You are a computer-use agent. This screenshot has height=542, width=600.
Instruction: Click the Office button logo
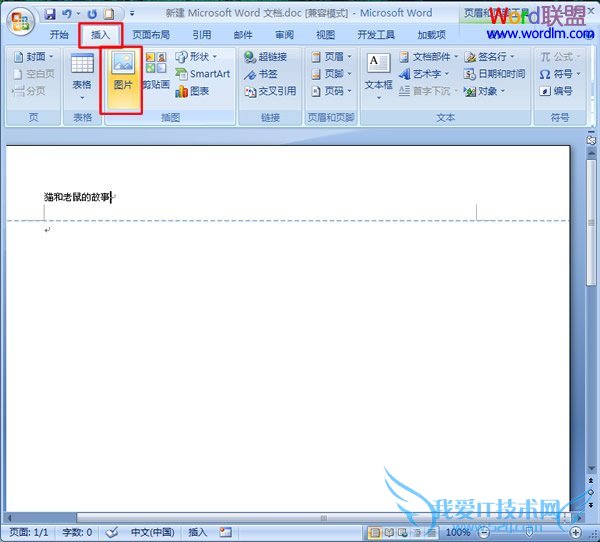click(20, 21)
